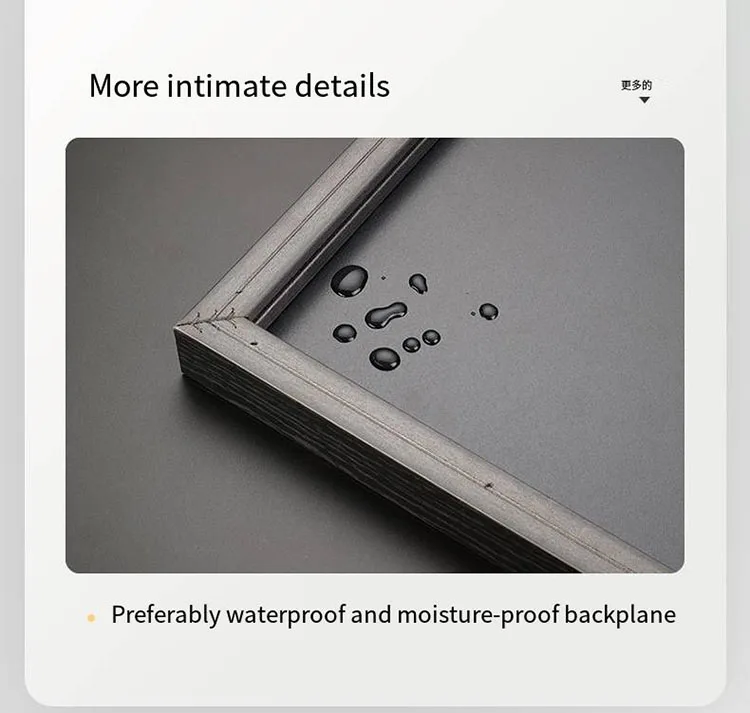Click the nail hole on lower frame rail
750x713 pixels.
click(x=489, y=486)
